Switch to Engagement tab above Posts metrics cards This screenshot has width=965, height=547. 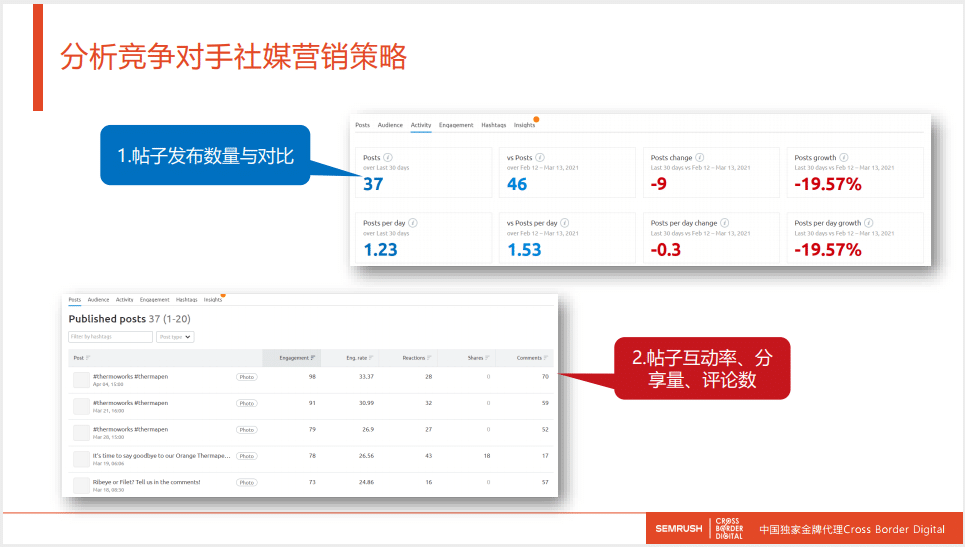(456, 125)
